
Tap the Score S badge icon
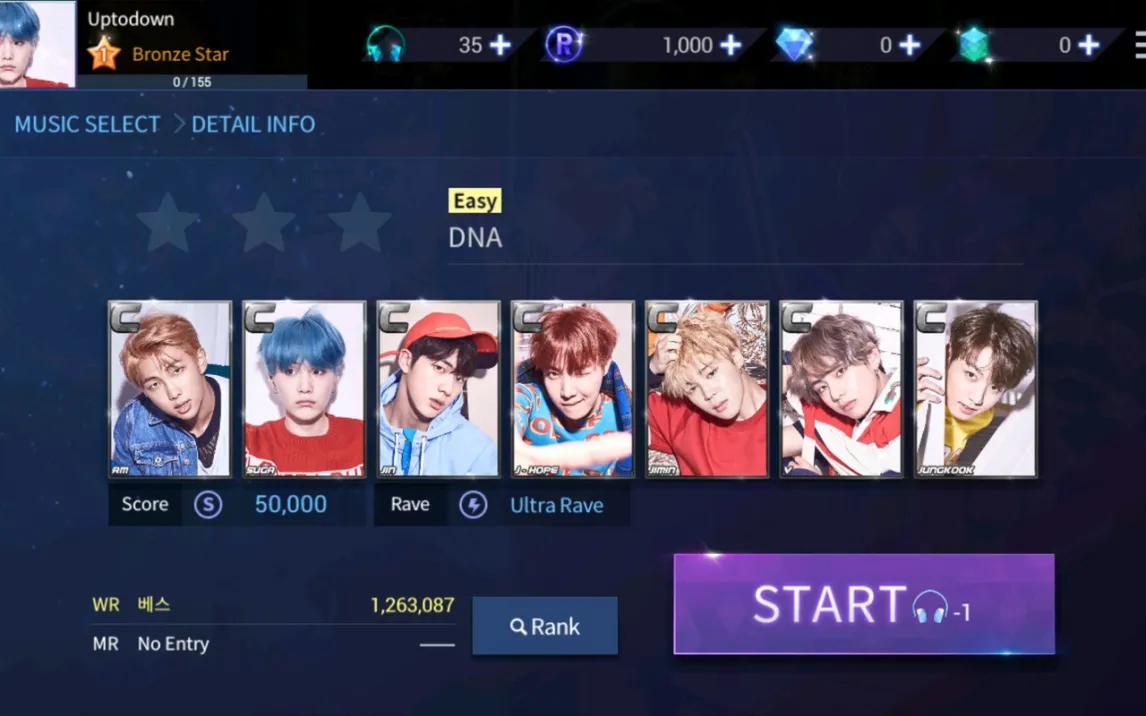point(208,505)
